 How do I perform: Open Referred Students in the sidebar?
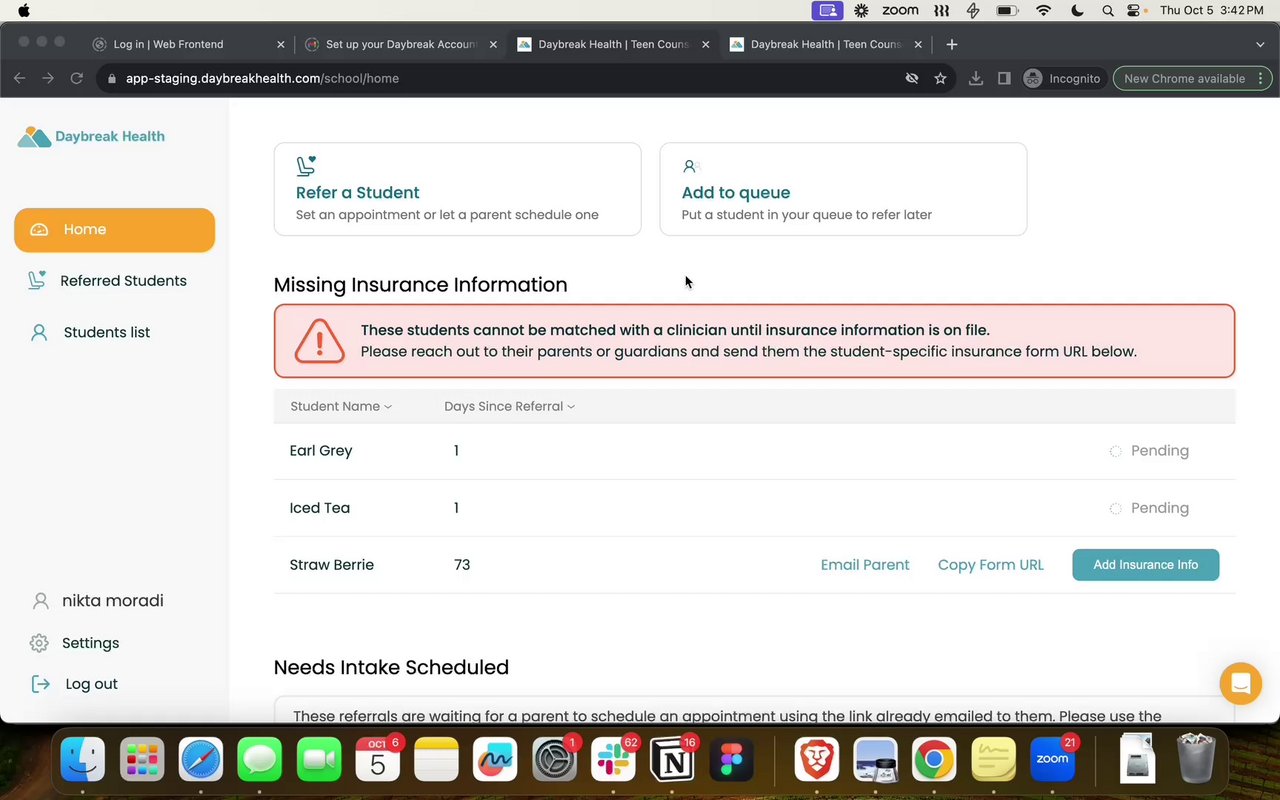[x=123, y=281]
